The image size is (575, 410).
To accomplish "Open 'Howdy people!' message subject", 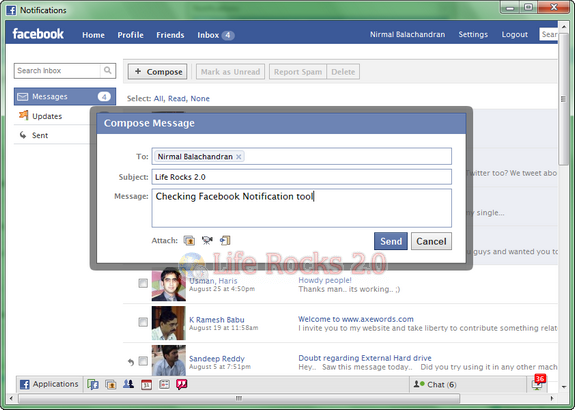I will point(325,280).
